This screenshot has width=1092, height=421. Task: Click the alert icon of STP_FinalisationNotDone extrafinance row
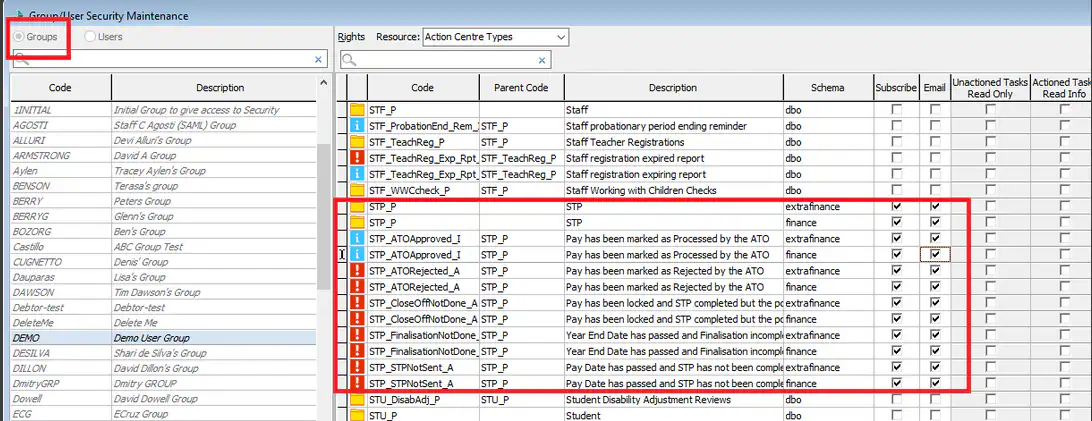(357, 335)
